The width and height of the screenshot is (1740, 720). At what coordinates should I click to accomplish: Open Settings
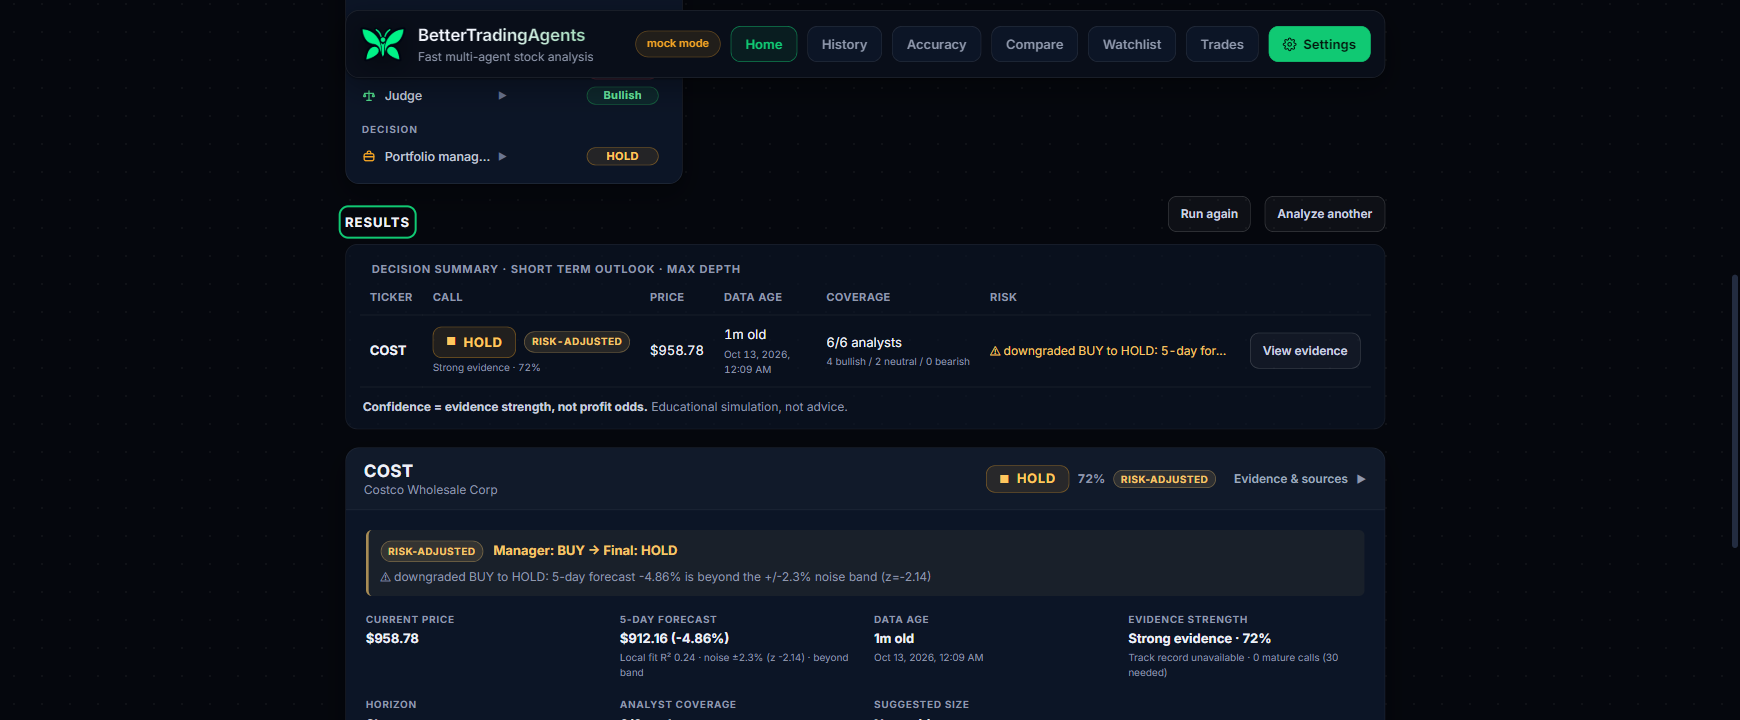(1319, 44)
